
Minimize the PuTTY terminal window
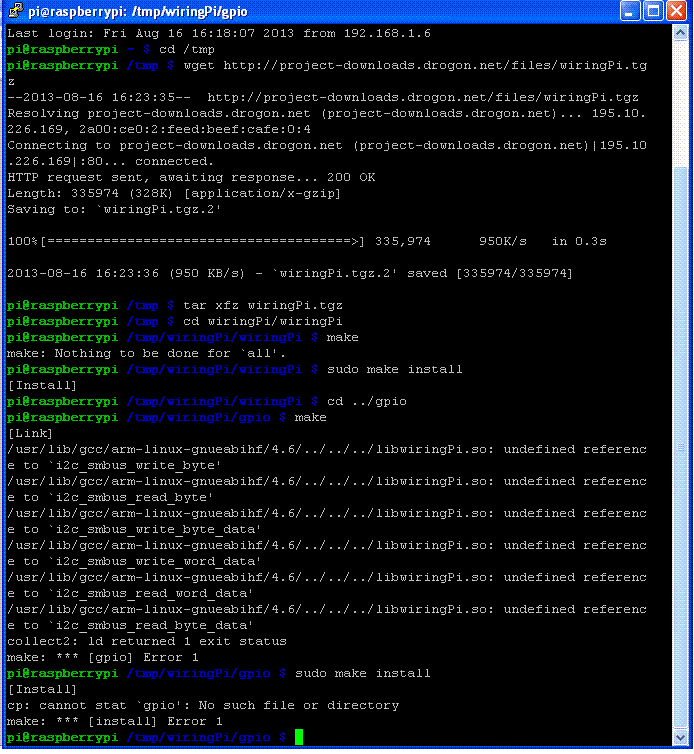click(x=630, y=11)
